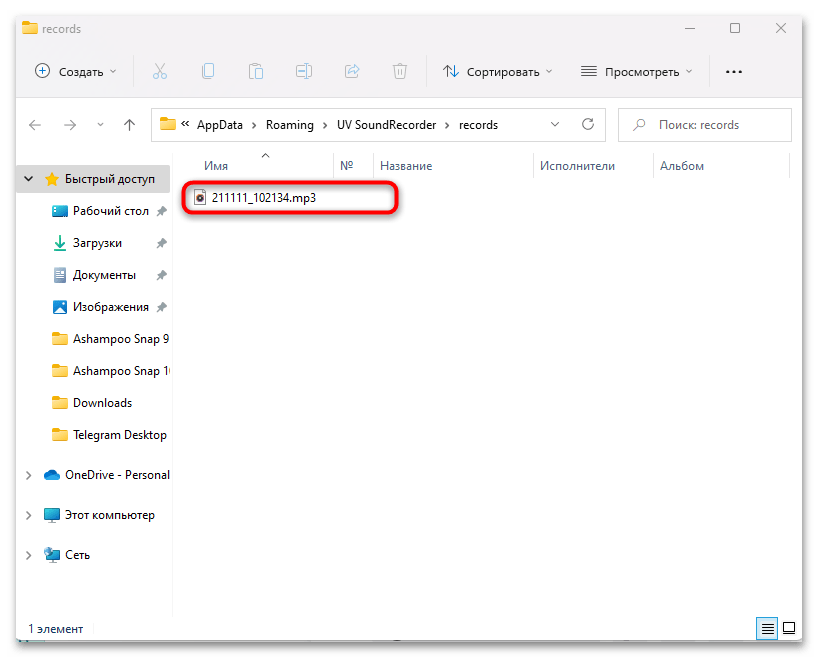
Task: Click the Delete trash bin icon
Action: click(400, 71)
